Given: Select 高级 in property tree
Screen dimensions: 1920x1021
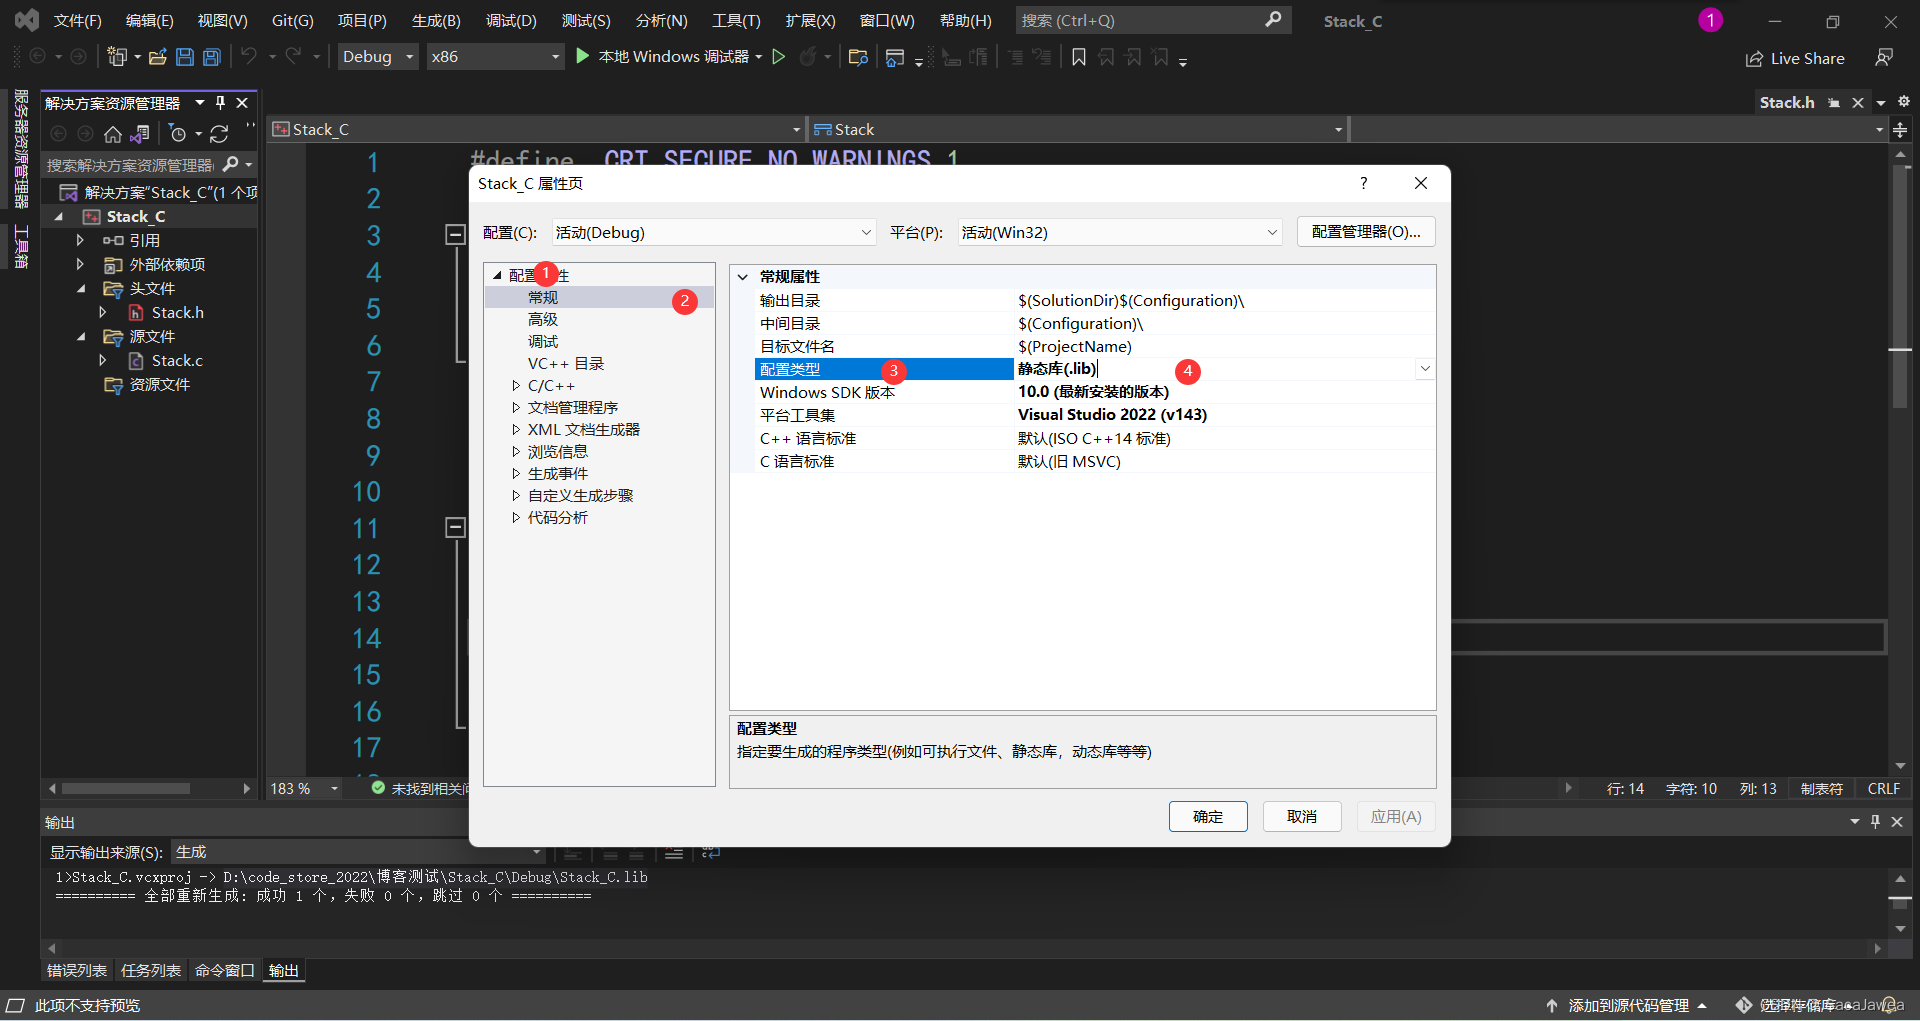Looking at the screenshot, I should 543,320.
